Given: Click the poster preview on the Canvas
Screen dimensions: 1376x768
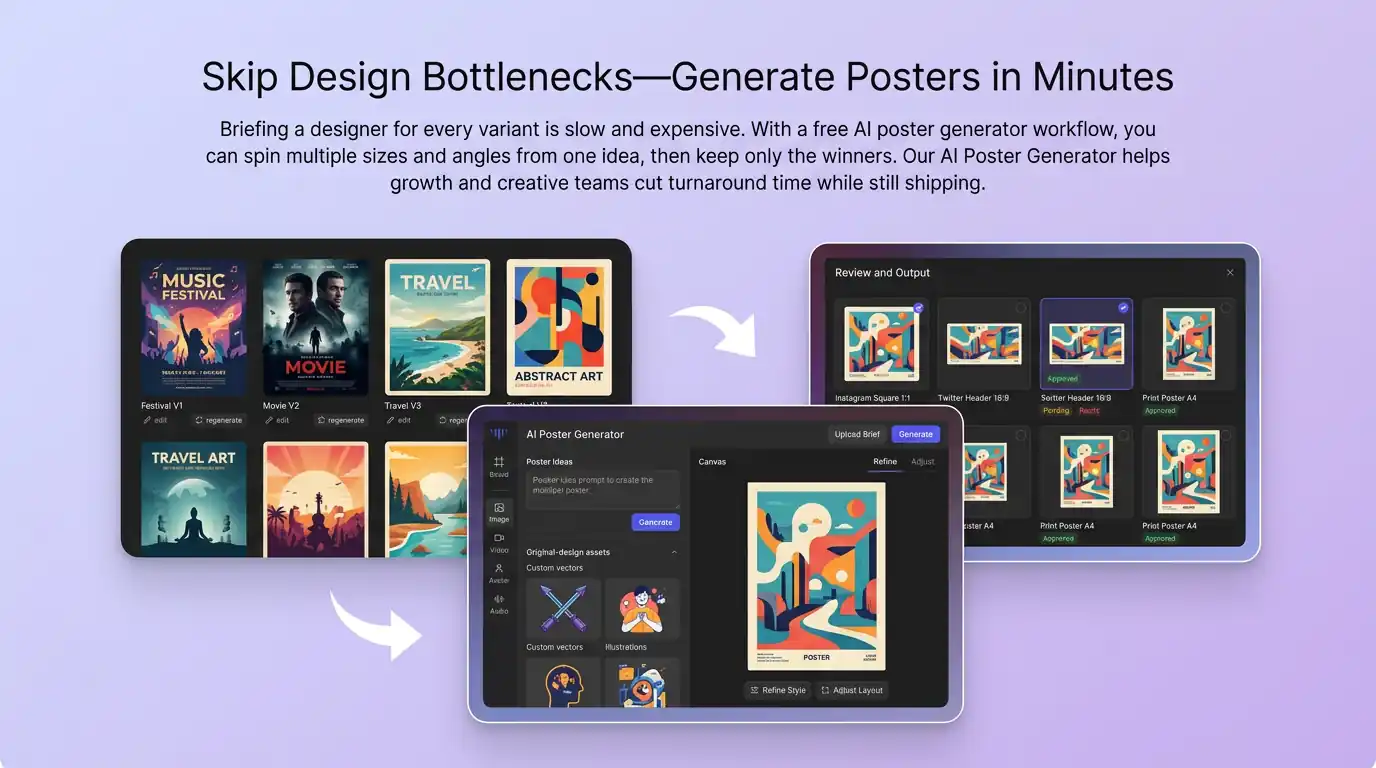Looking at the screenshot, I should pyautogui.click(x=816, y=576).
